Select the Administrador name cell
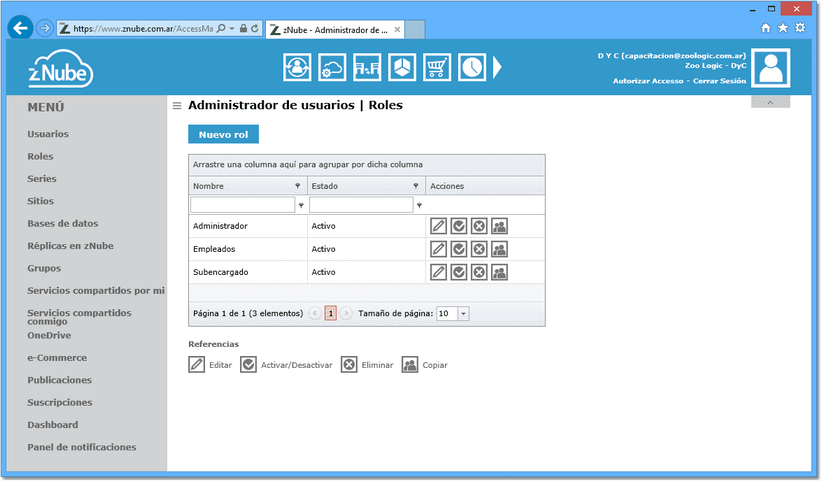The width and height of the screenshot is (822, 482). [248, 226]
